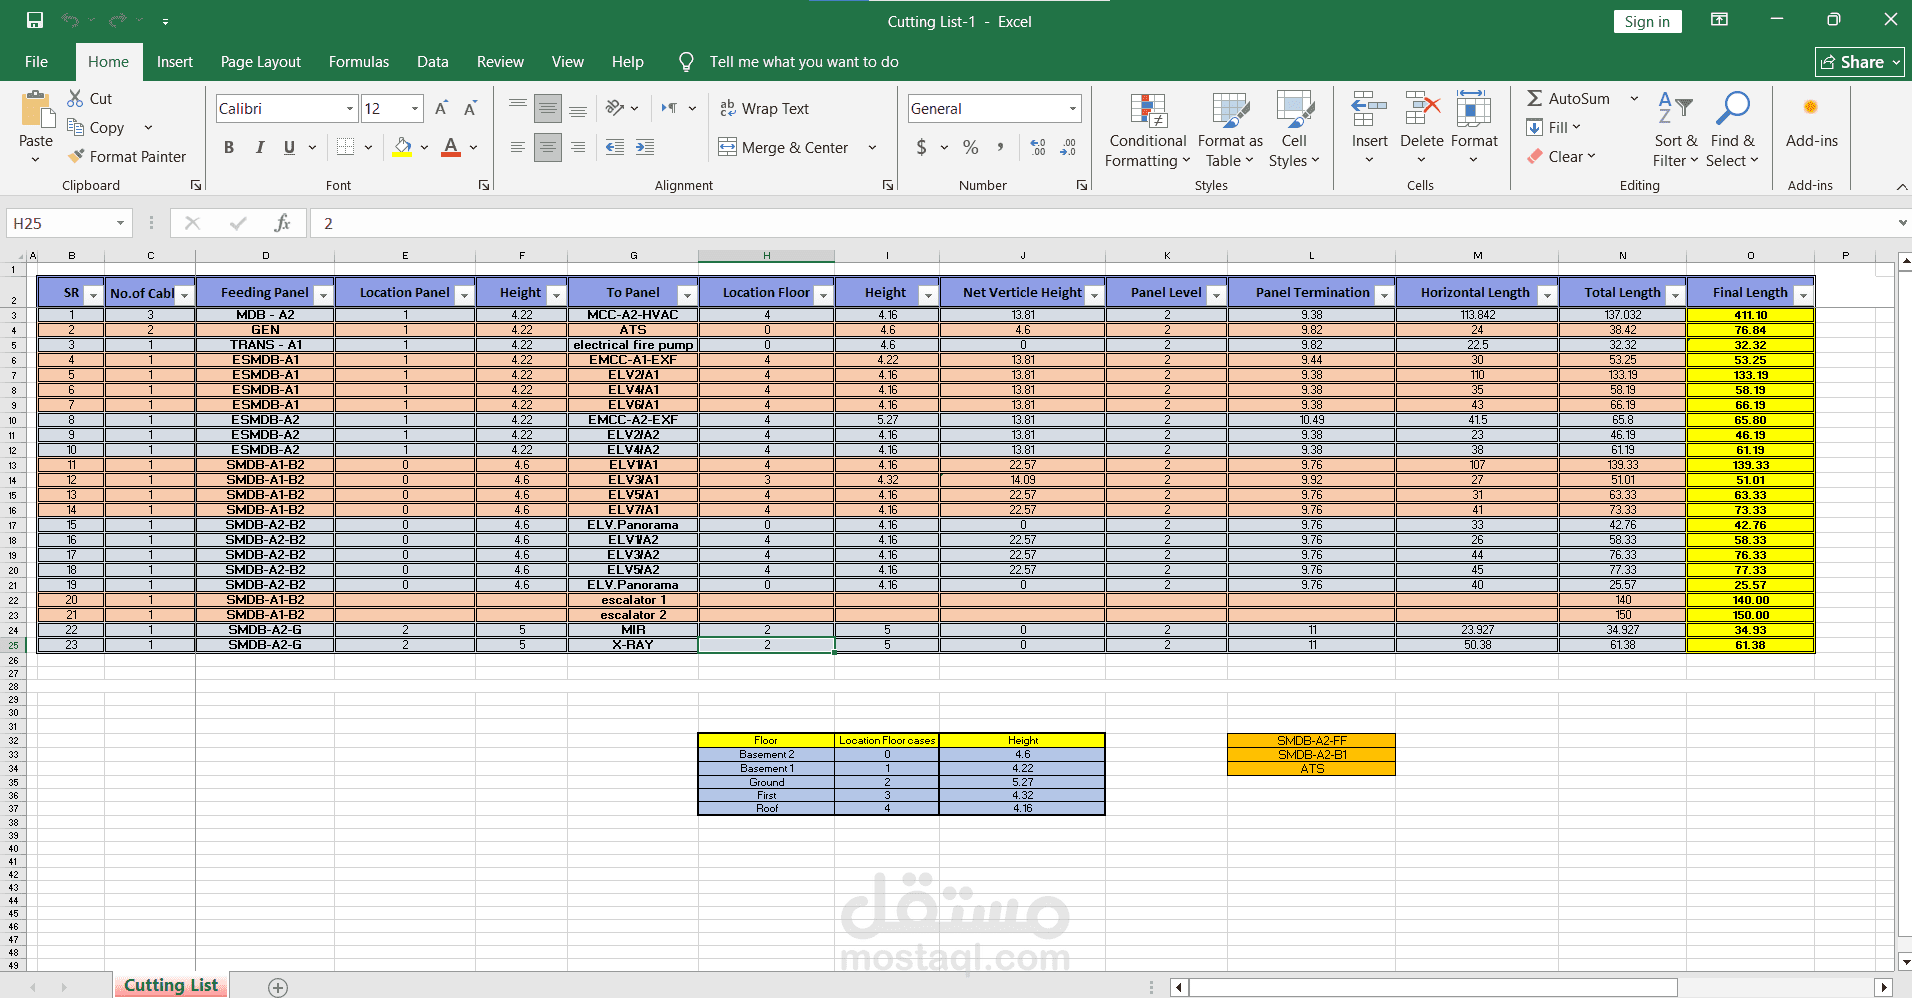Open Format as Table gallery
Screen dimensions: 1912x998
pos(1230,130)
